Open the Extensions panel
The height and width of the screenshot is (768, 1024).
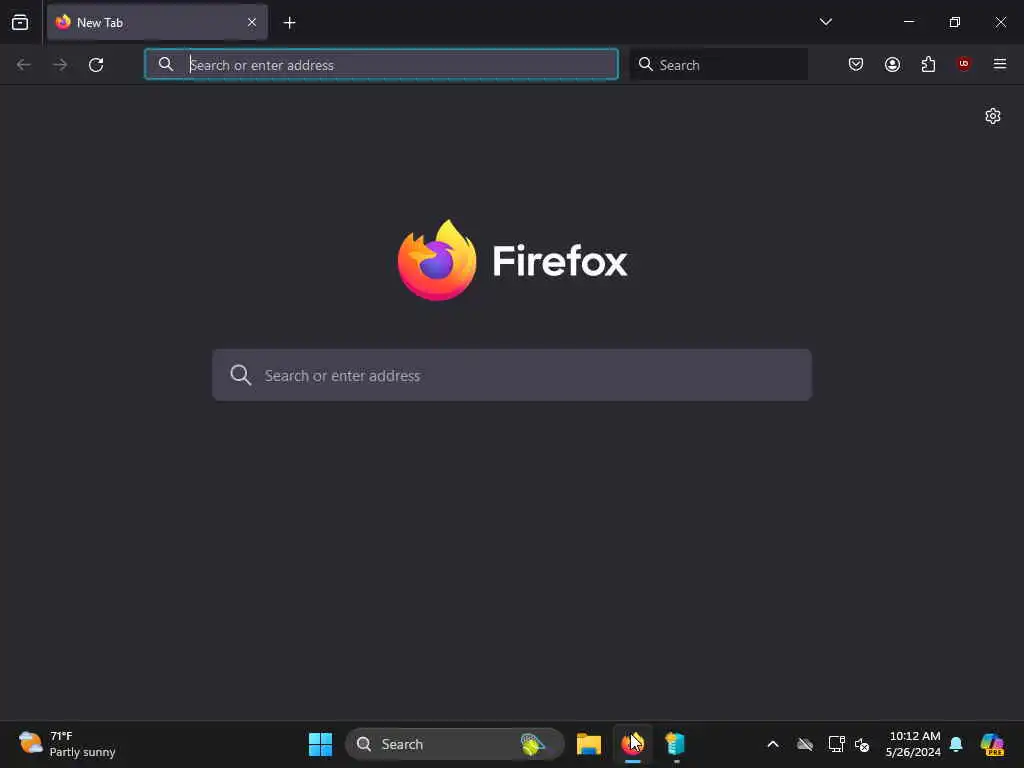[928, 64]
